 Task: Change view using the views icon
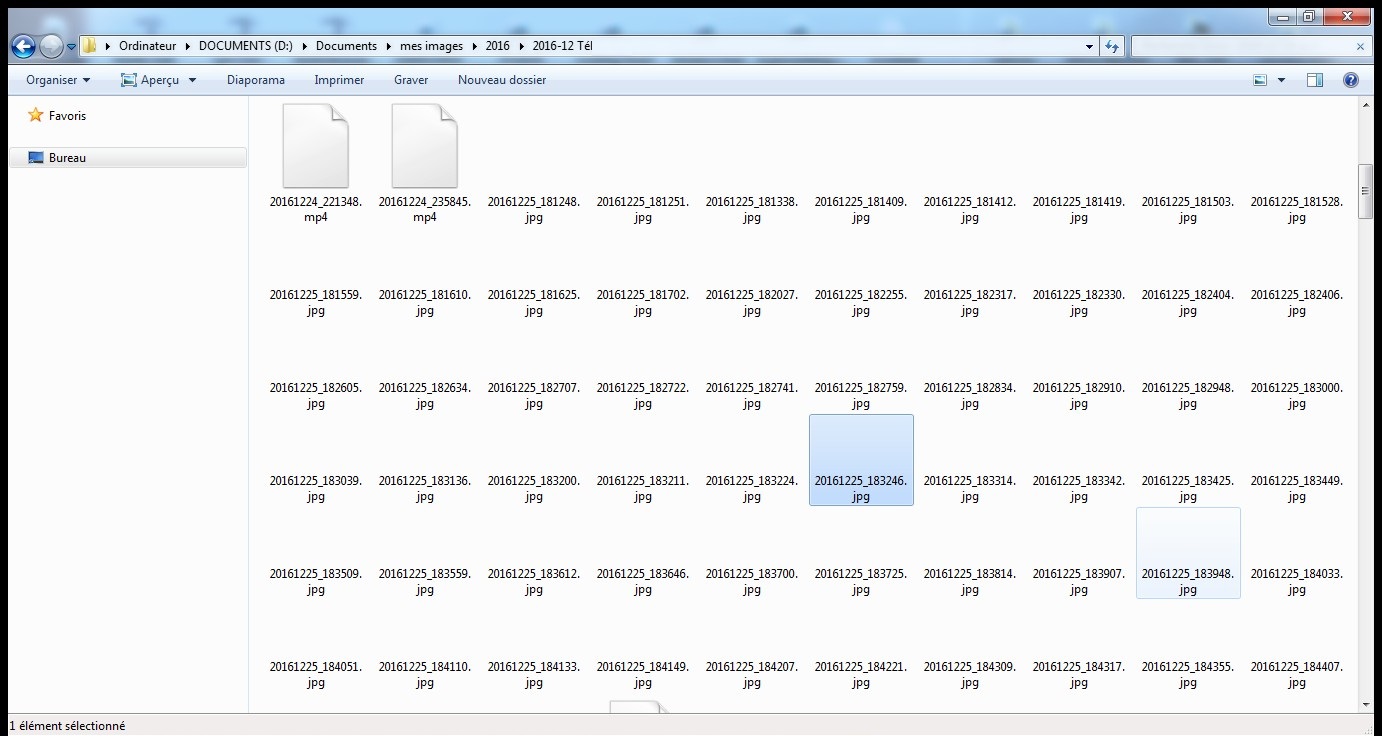(x=1258, y=79)
